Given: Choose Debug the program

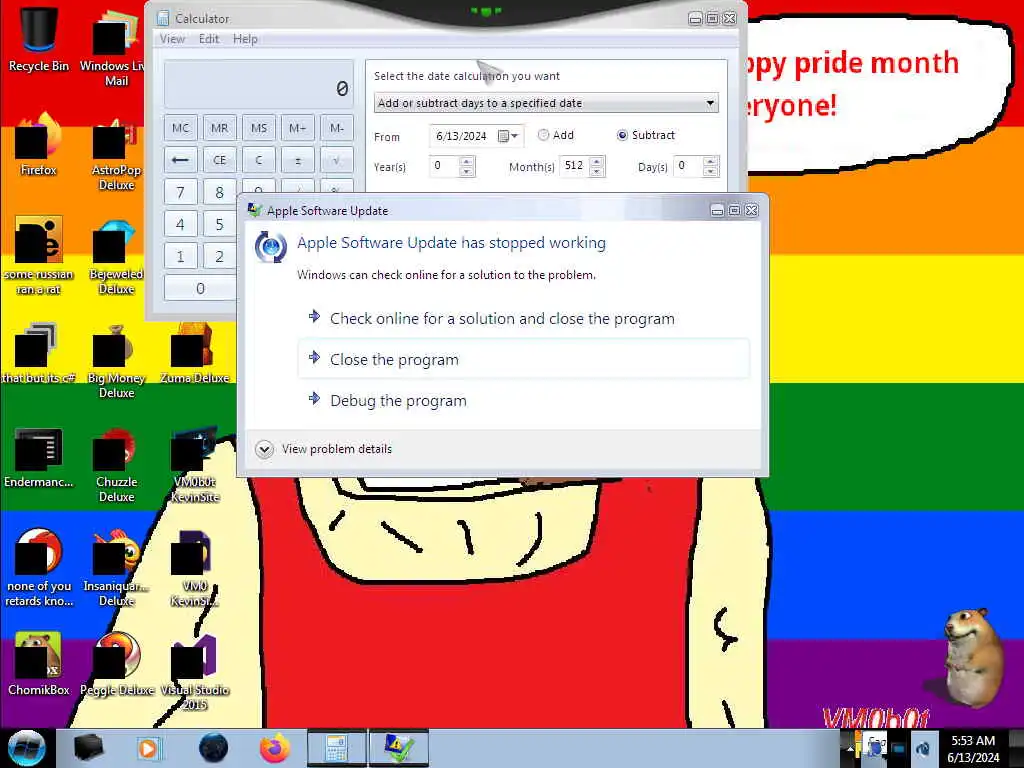Looking at the screenshot, I should 523,400.
